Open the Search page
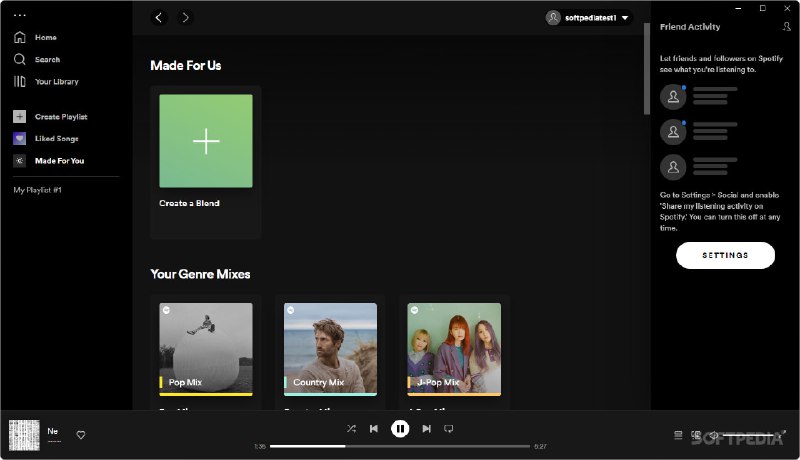Viewport: 800px width, 460px height. point(47,59)
